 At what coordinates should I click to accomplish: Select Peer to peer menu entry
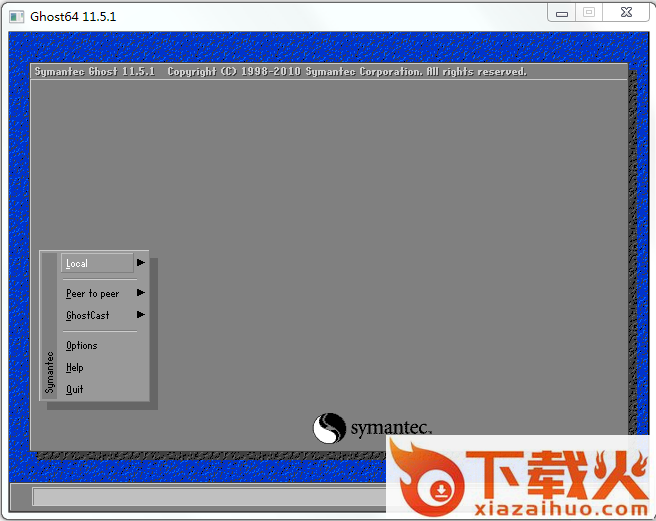click(92, 293)
